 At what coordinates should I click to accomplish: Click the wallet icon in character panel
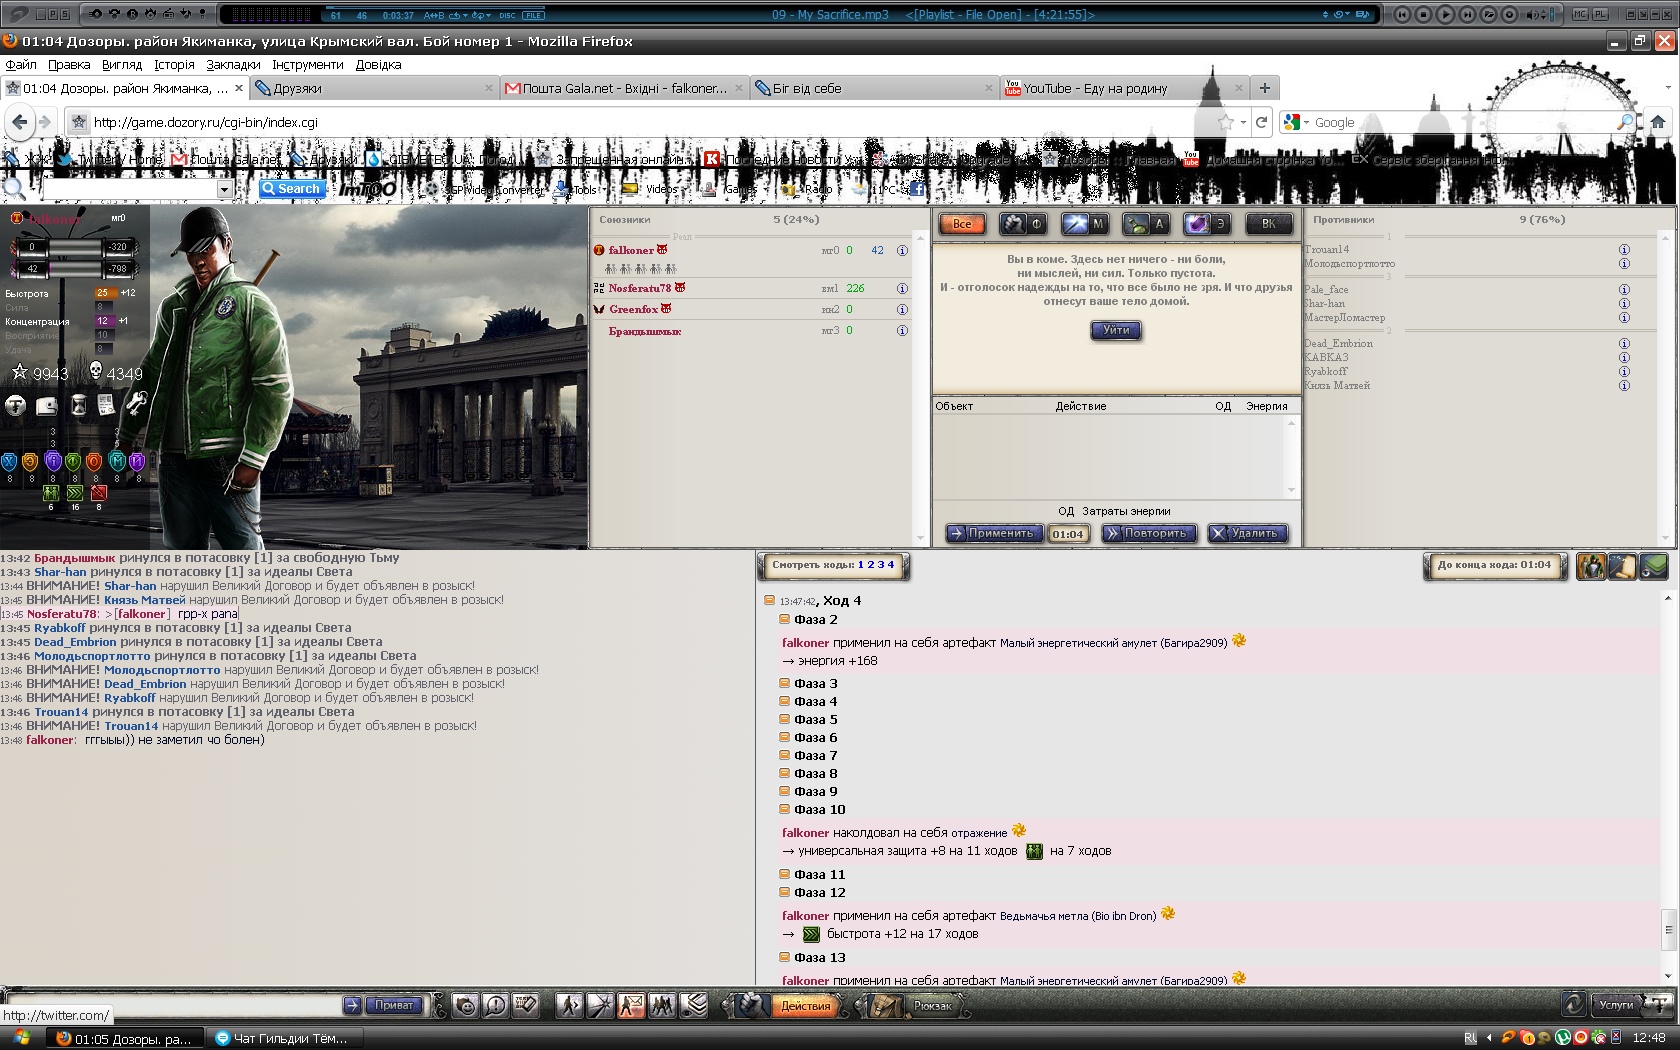tap(46, 405)
